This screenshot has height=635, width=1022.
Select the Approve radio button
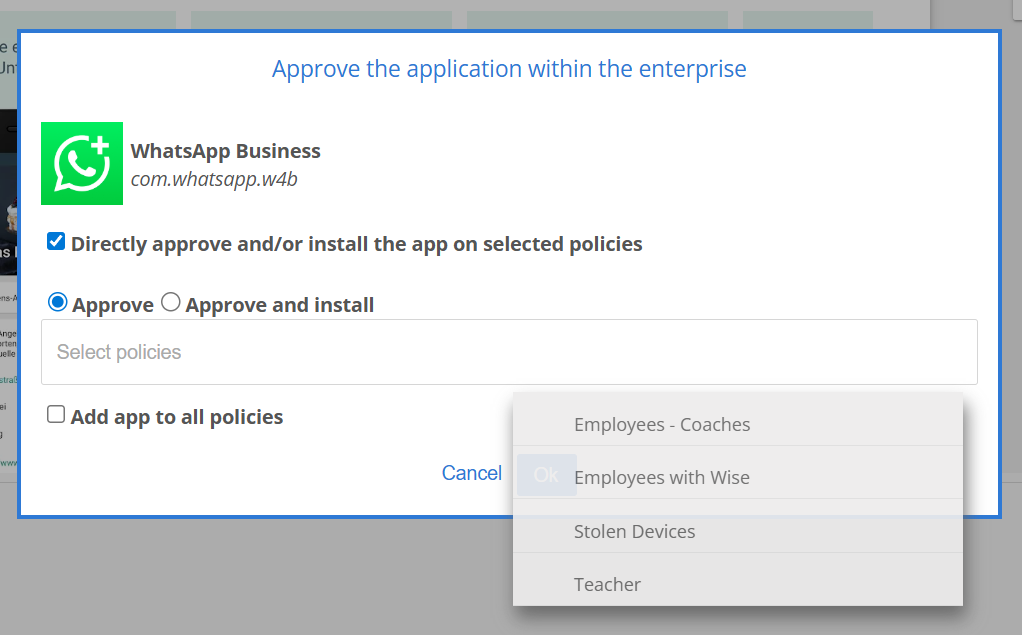(x=58, y=302)
